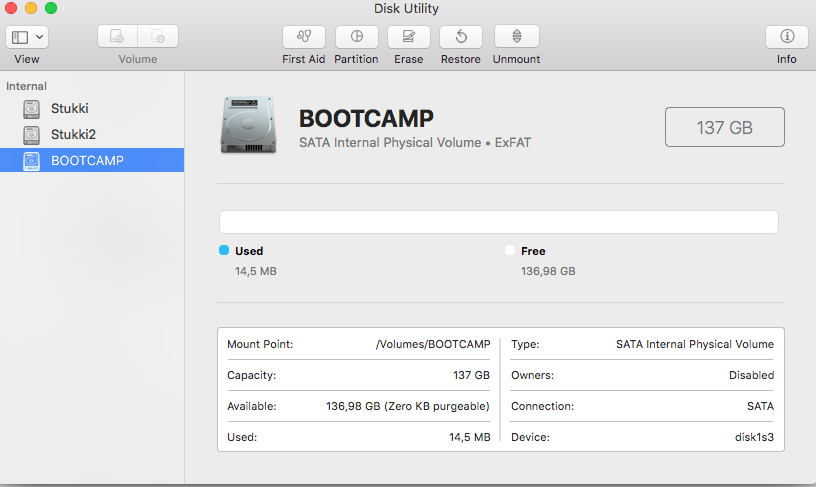Open the Info panel
Screen dimensions: 816x487
tap(786, 37)
